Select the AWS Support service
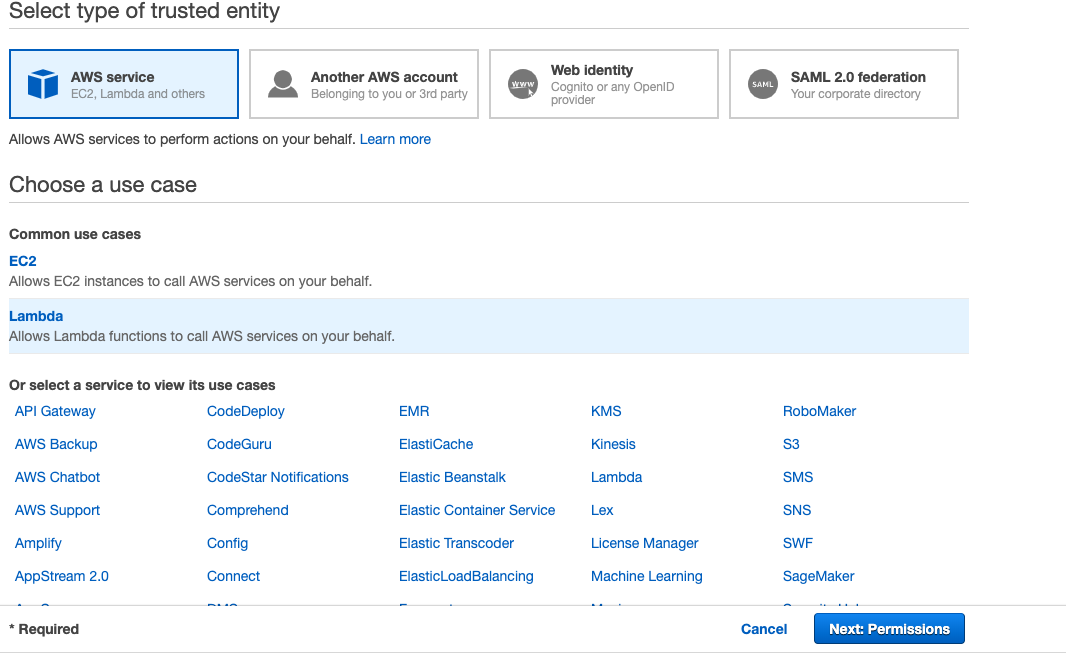The image size is (1066, 653). (x=57, y=510)
